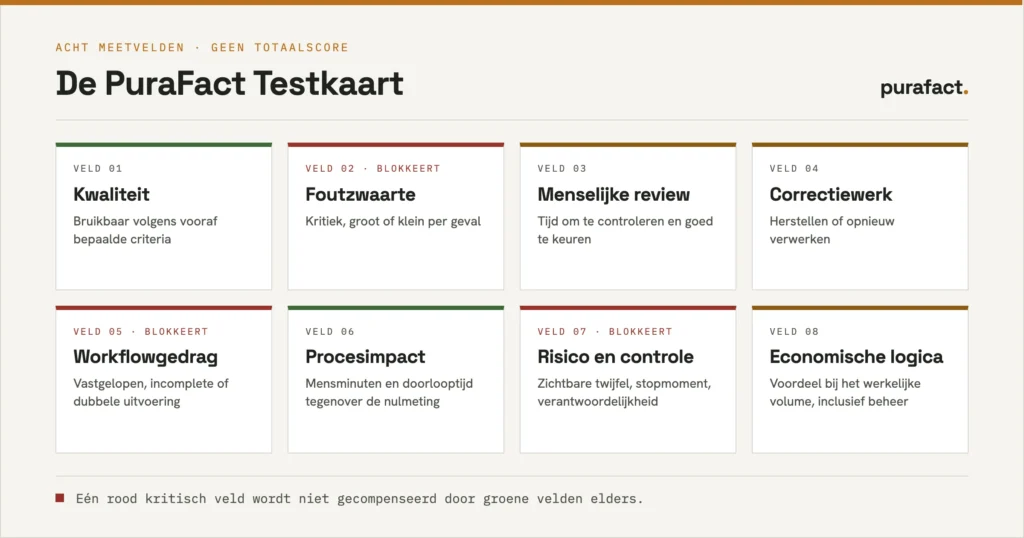This screenshot has width=1024, height=538.
Task: Click 'Zichtbare twijfel, stopmoment, verantwoordelijkheid' text
Action: 624,392
